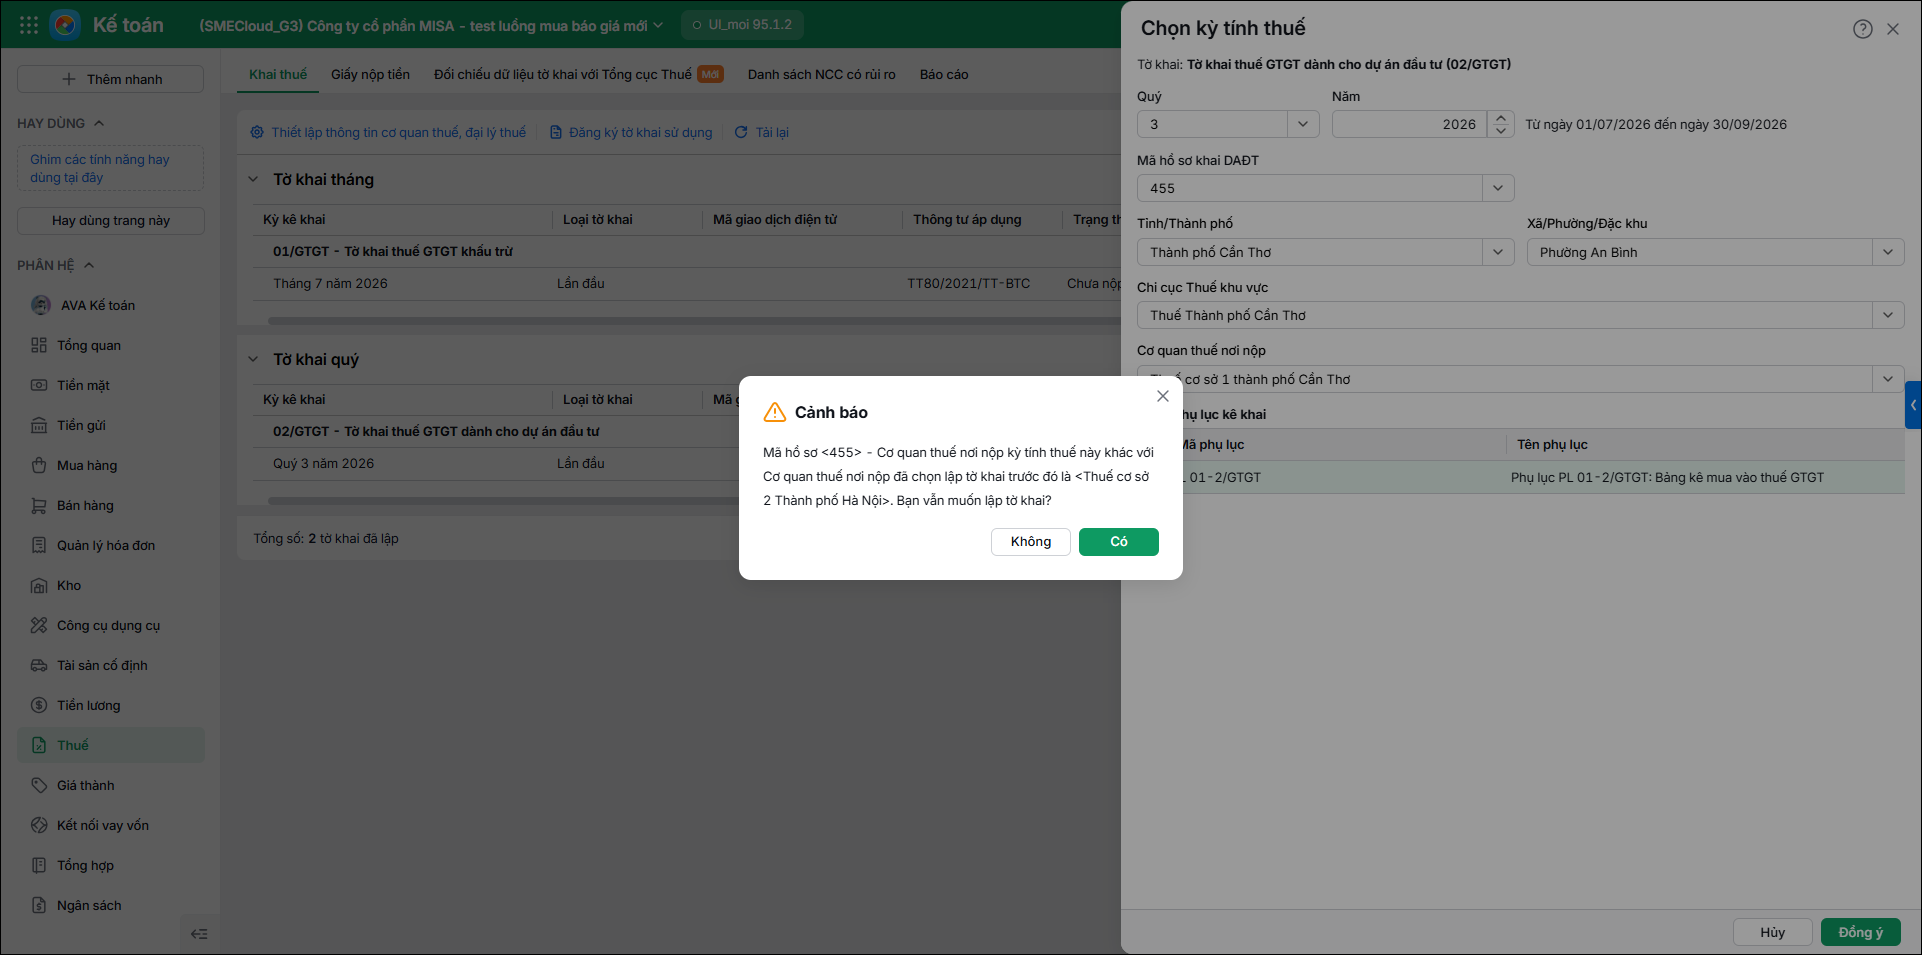This screenshot has width=1922, height=955.
Task: Open Tài sản cố định in sidebar
Action: pyautogui.click(x=102, y=665)
